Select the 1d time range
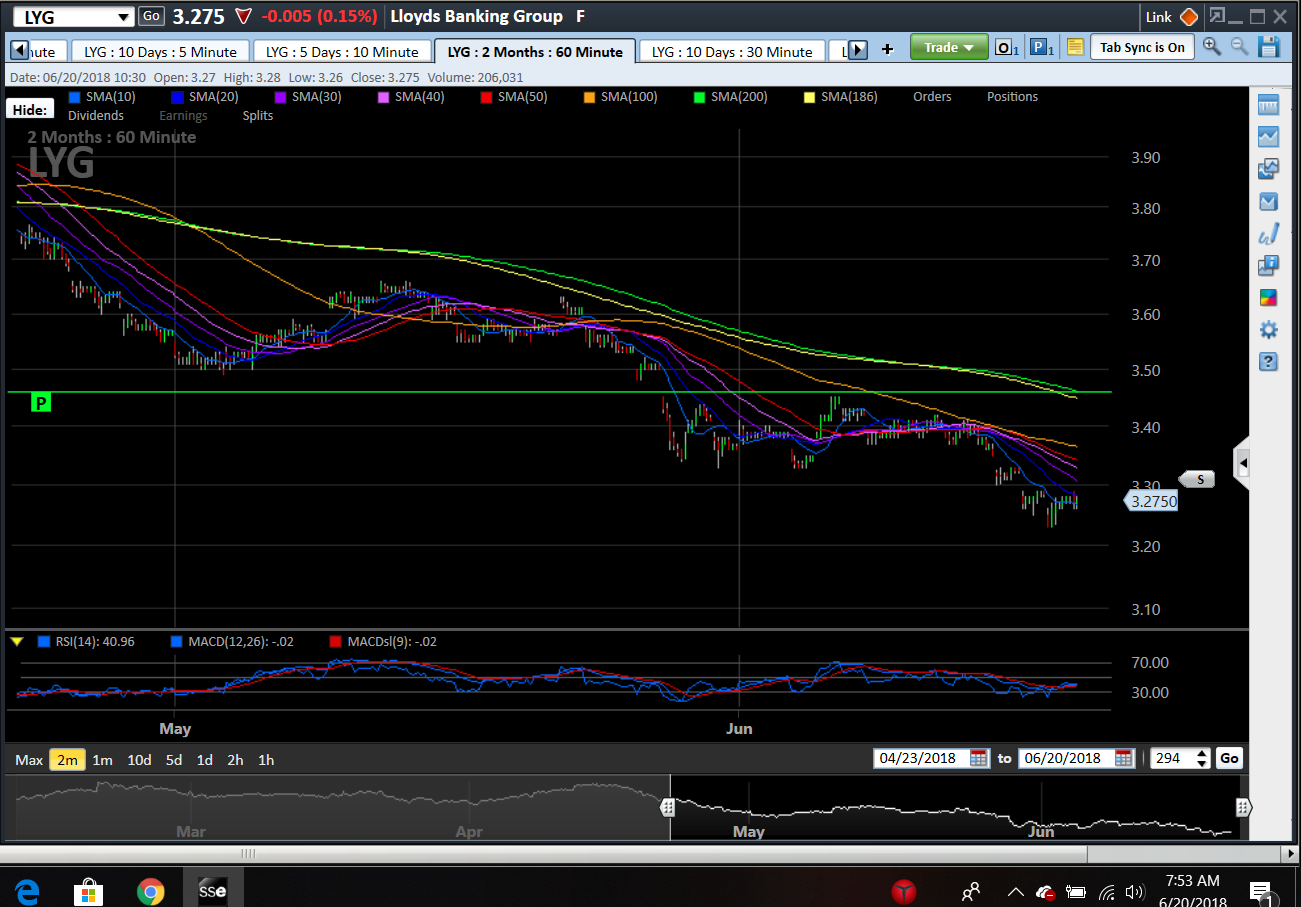 (x=204, y=760)
